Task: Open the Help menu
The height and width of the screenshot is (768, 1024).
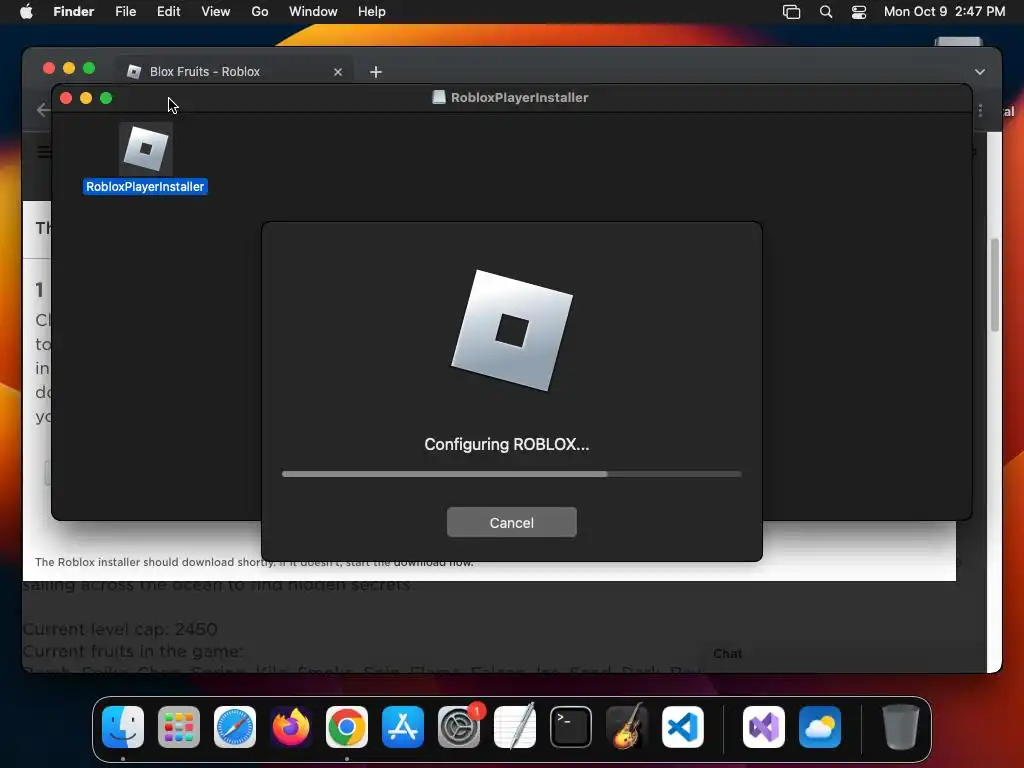Action: click(x=372, y=12)
